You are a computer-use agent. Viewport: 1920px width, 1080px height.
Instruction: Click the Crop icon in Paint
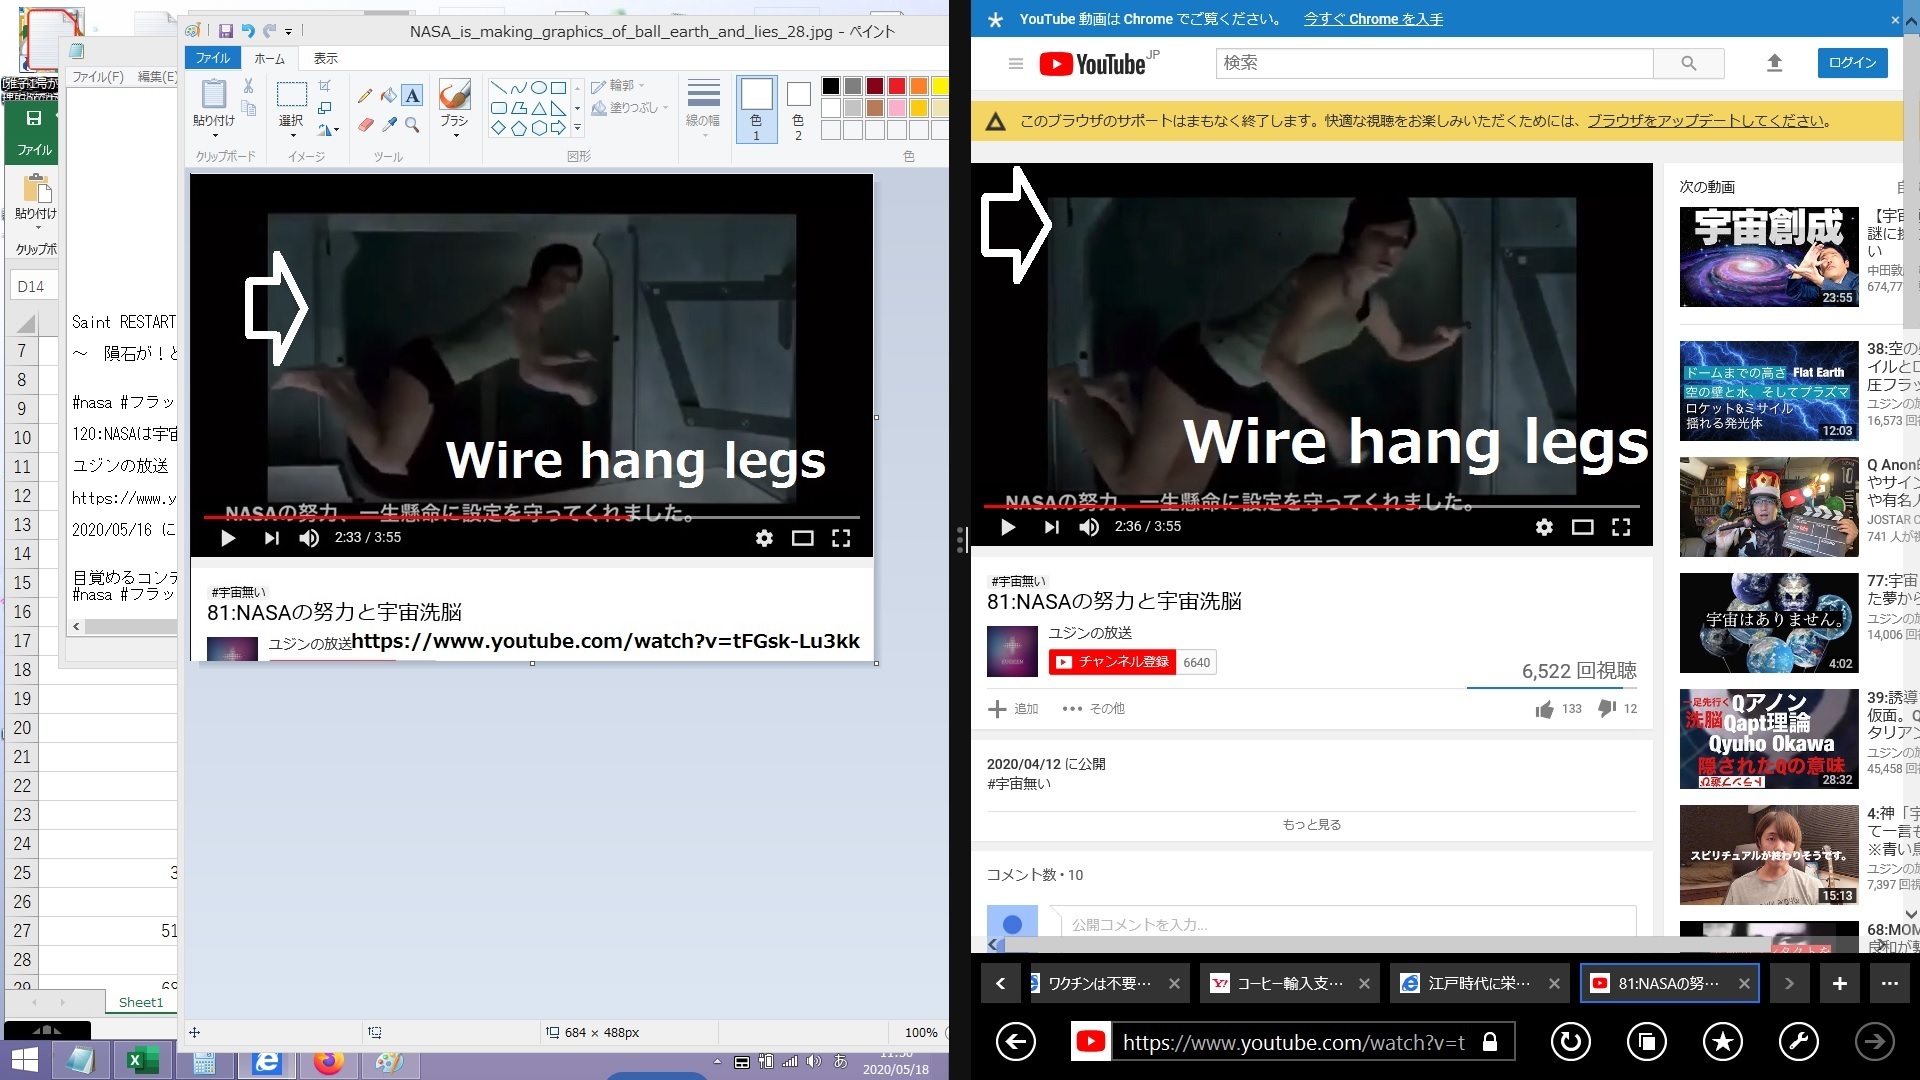pos(325,86)
